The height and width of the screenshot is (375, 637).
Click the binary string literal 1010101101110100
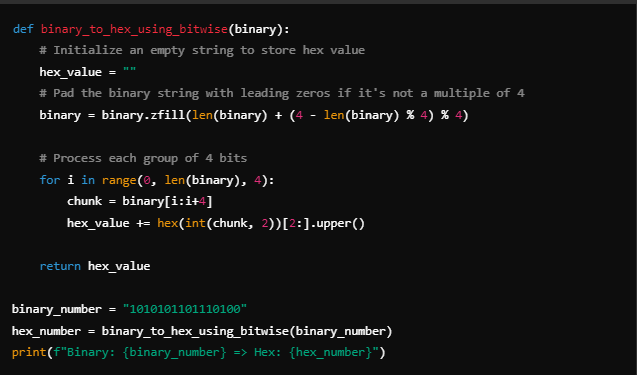pyautogui.click(x=185, y=309)
